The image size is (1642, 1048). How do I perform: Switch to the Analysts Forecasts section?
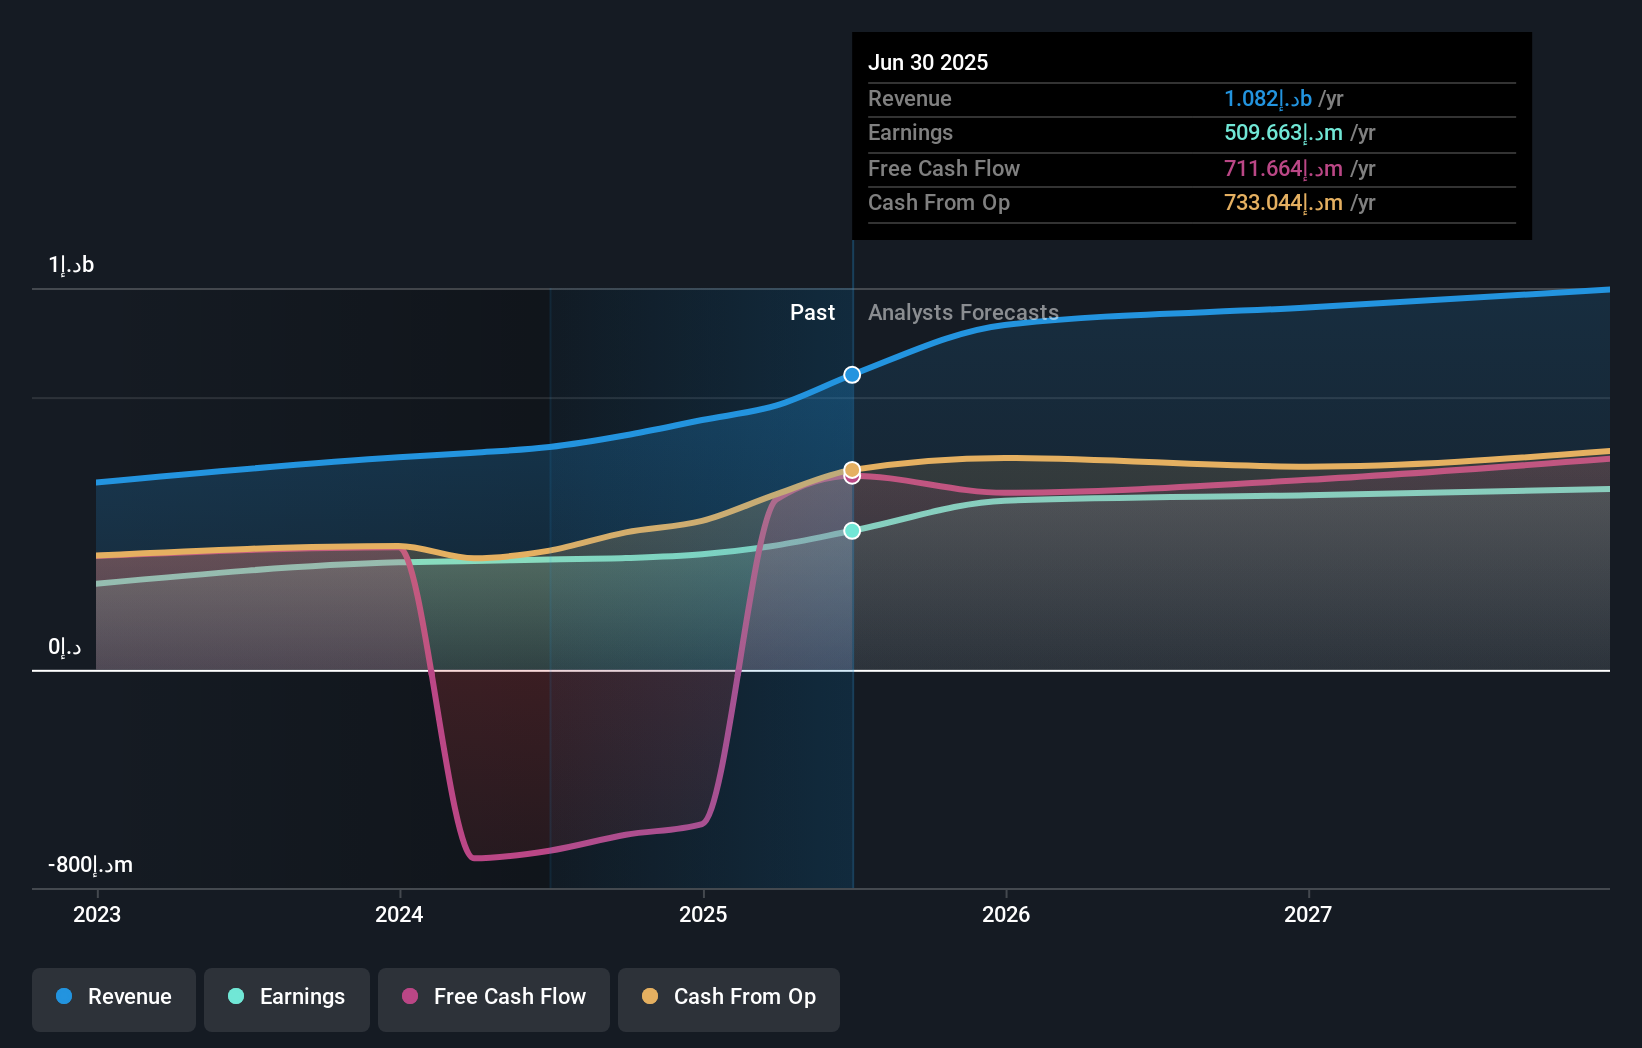(x=963, y=312)
